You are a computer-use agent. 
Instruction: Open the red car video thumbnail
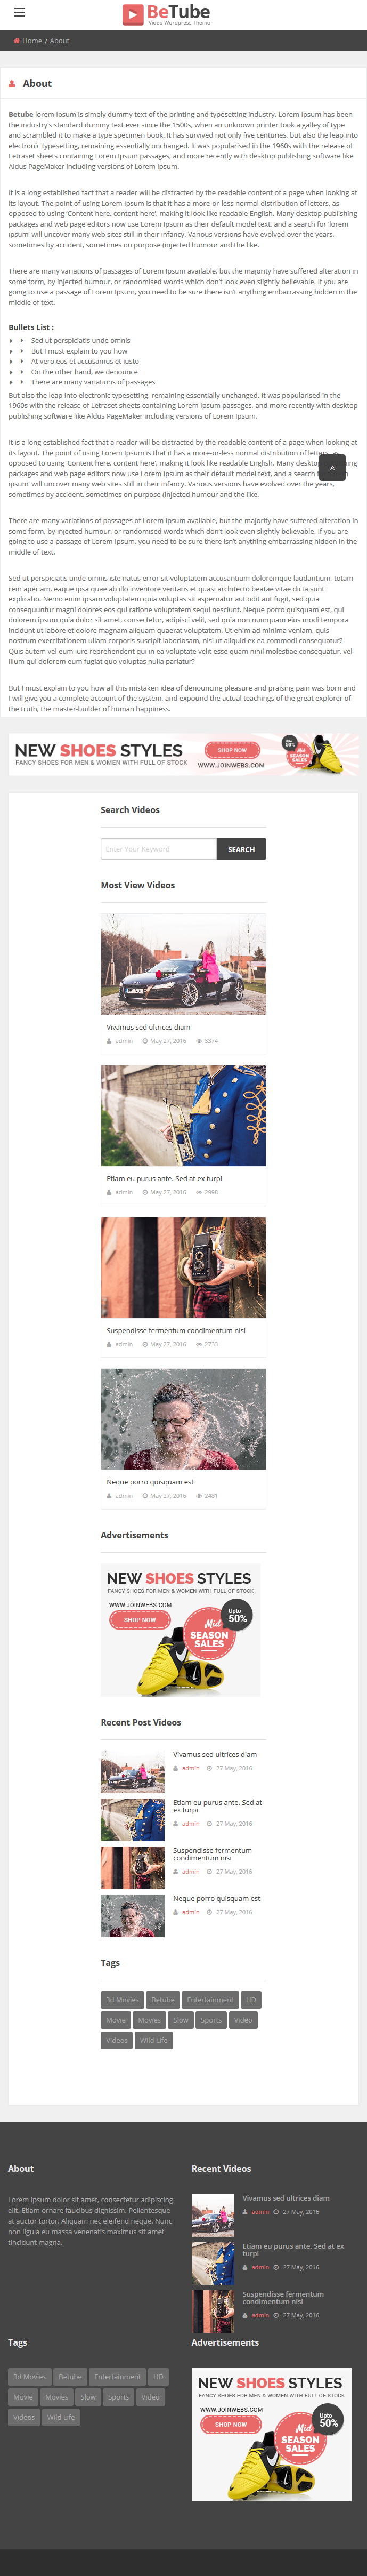183,964
